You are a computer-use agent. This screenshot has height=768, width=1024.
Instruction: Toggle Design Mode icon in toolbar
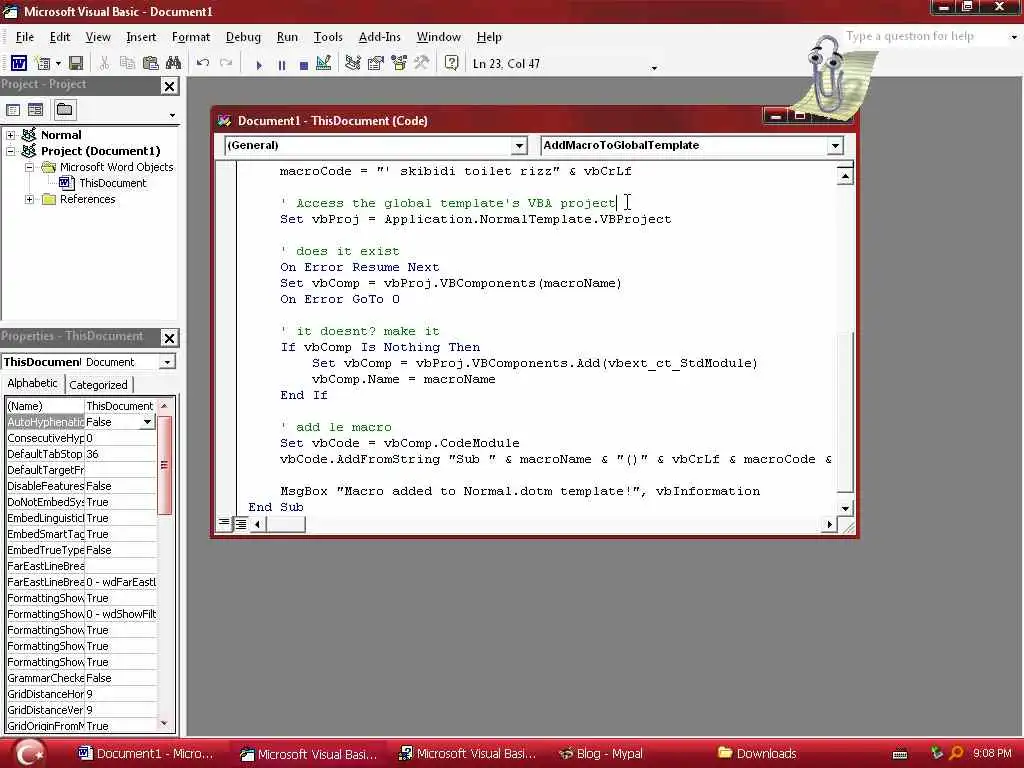[x=323, y=63]
